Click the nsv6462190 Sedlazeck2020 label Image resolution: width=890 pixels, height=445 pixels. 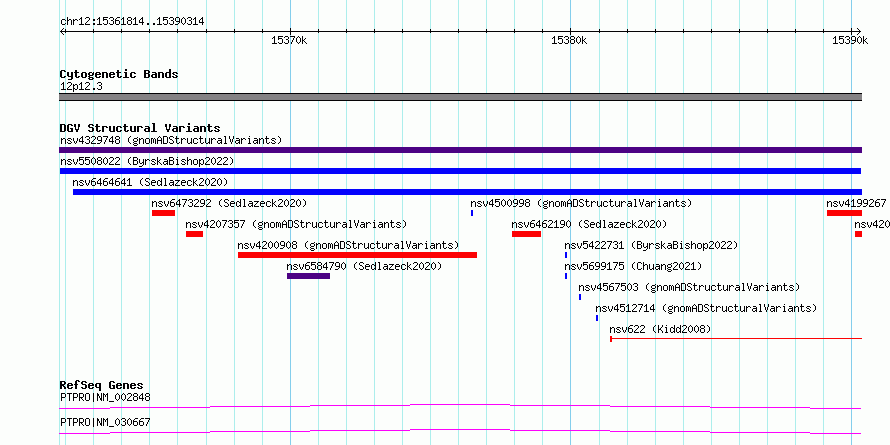point(589,224)
